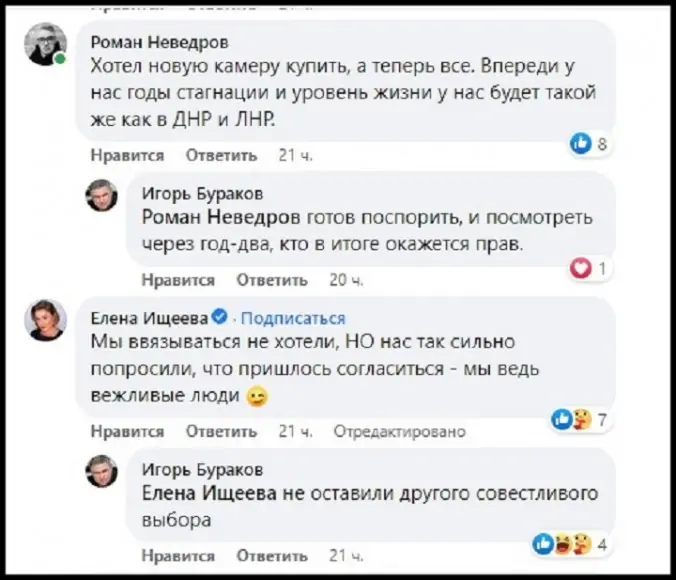View like reactions on Роман Неведров's comment
The height and width of the screenshot is (580, 676).
pos(589,145)
